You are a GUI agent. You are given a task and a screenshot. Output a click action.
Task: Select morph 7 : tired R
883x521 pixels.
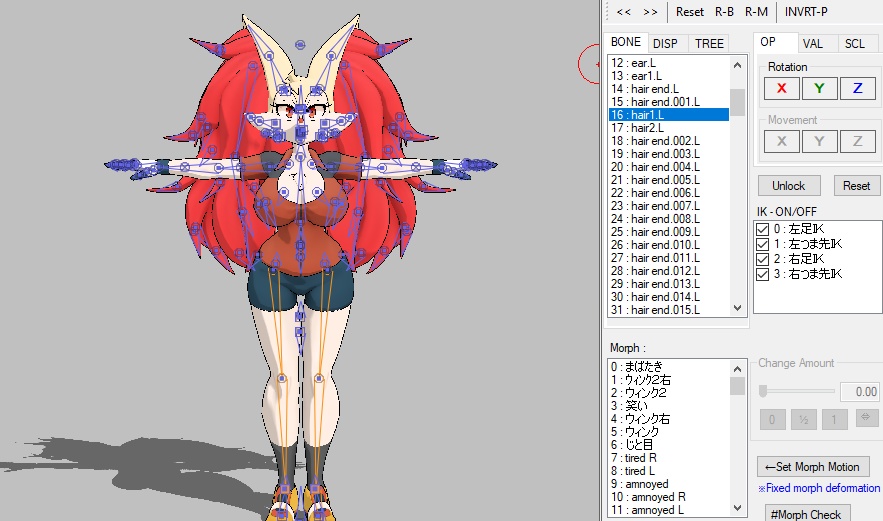(669, 458)
